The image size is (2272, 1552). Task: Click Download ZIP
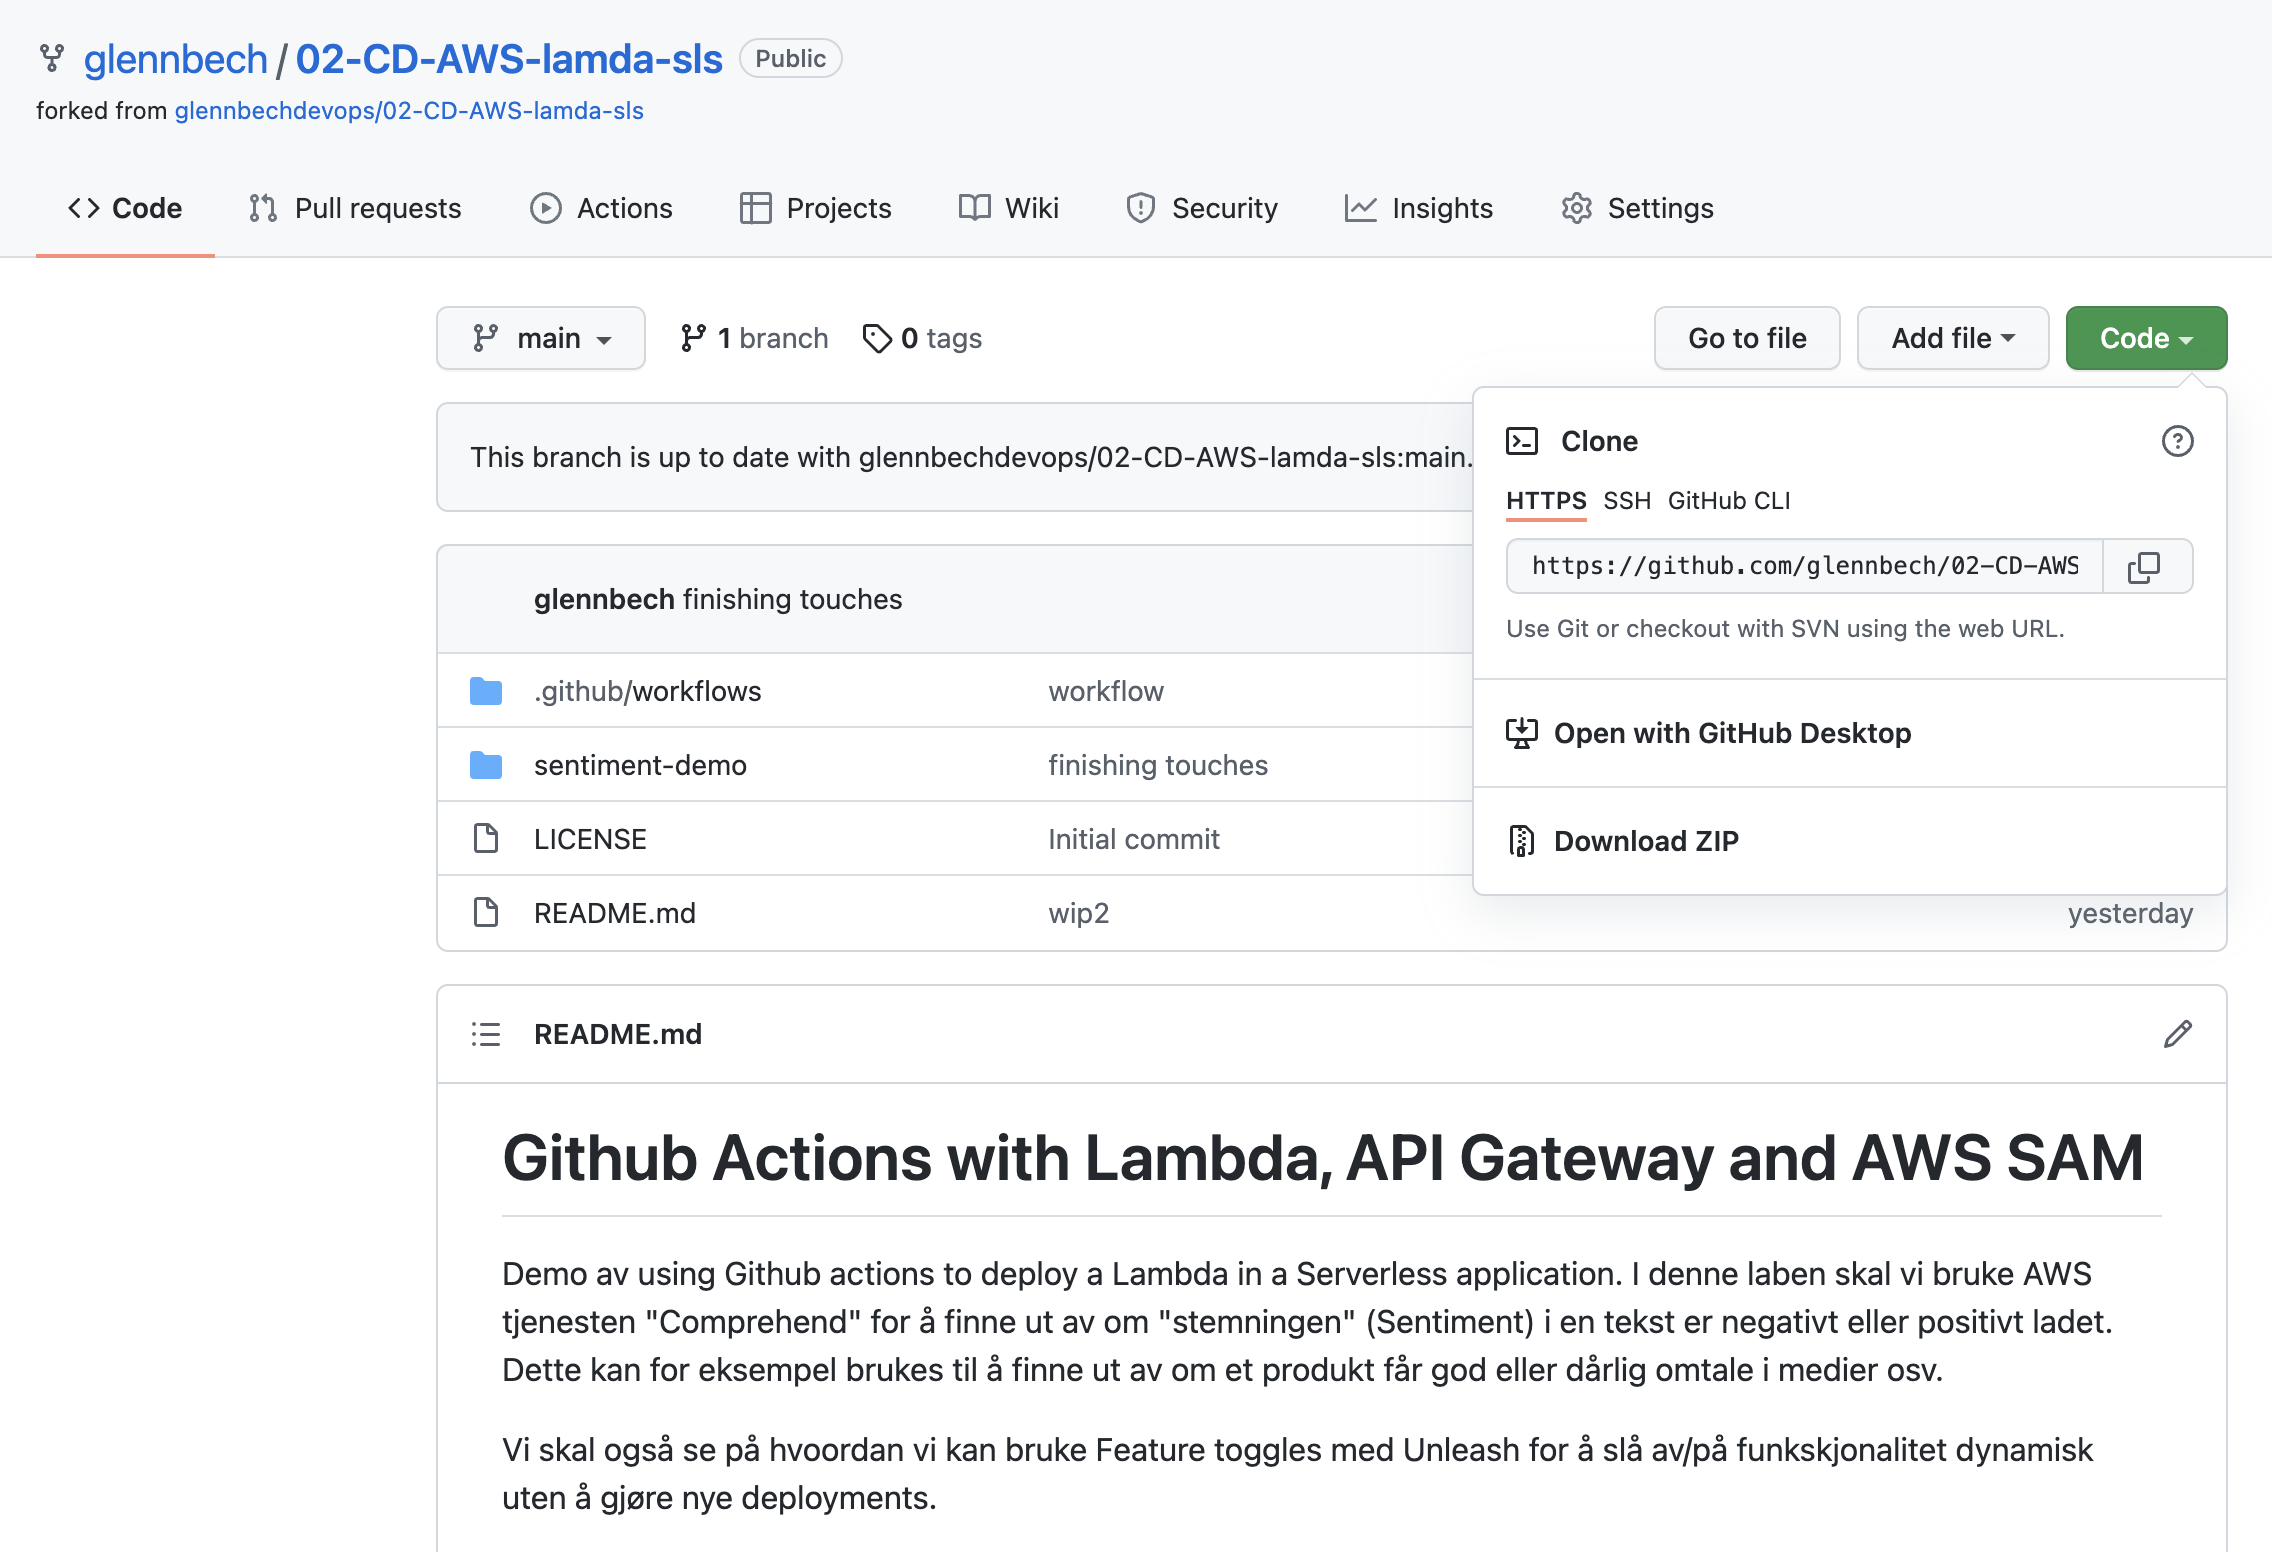coord(1646,841)
